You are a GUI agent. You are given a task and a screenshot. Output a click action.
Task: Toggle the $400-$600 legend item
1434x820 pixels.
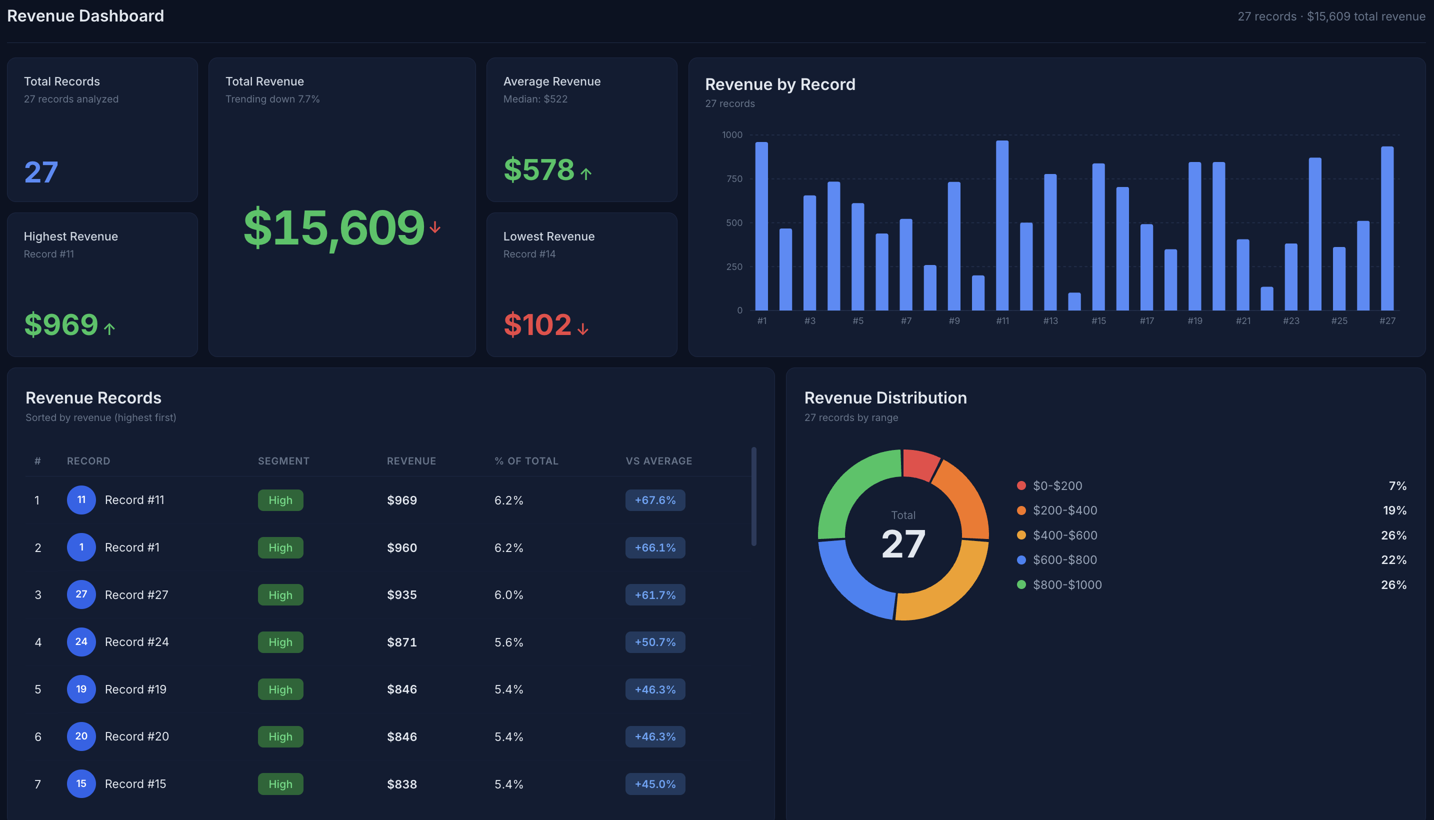tap(1064, 535)
